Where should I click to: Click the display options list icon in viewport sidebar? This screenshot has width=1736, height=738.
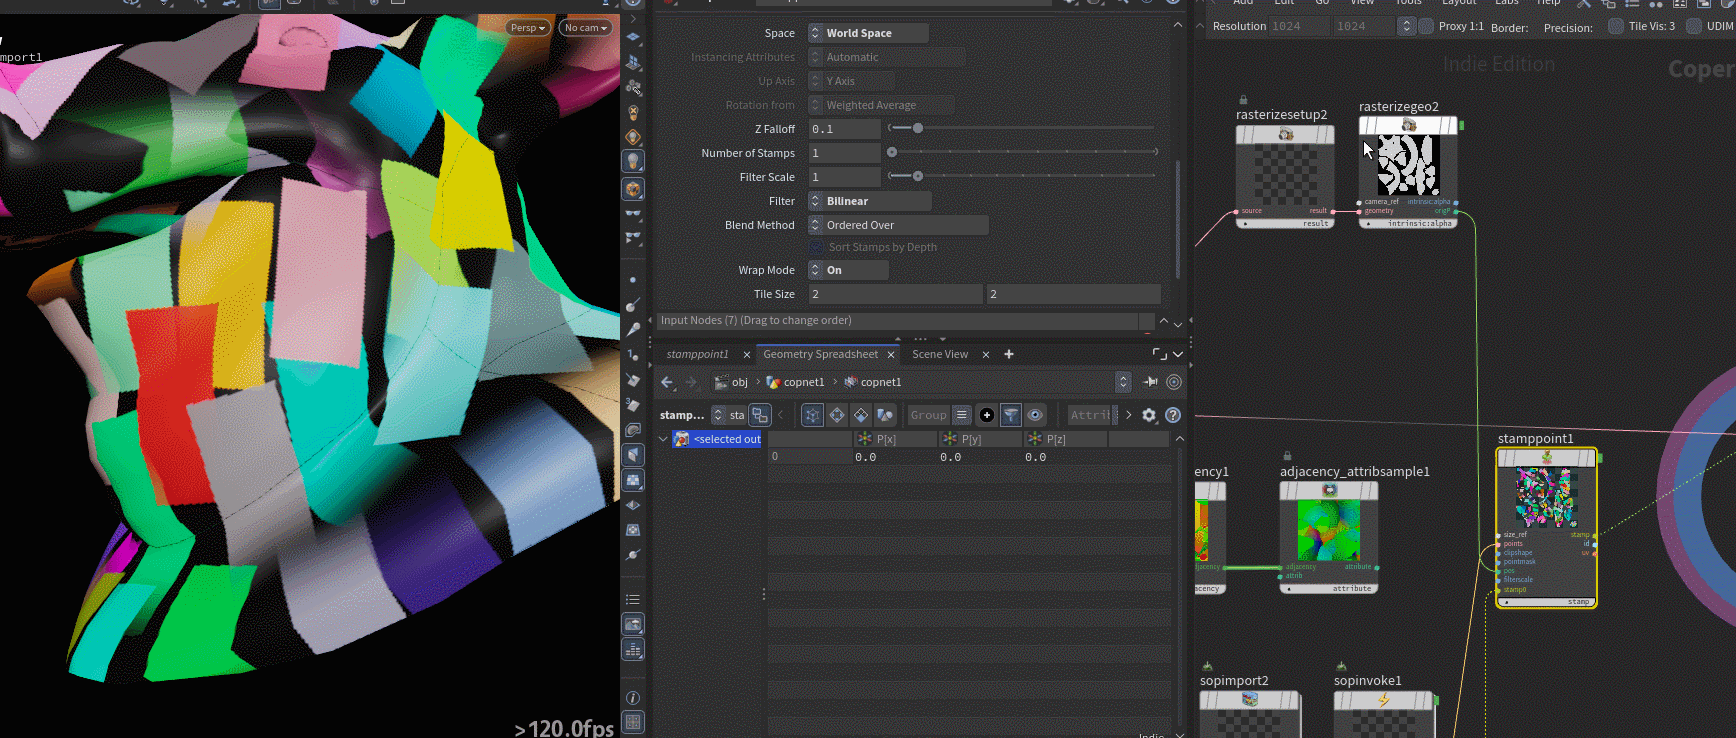pos(633,599)
